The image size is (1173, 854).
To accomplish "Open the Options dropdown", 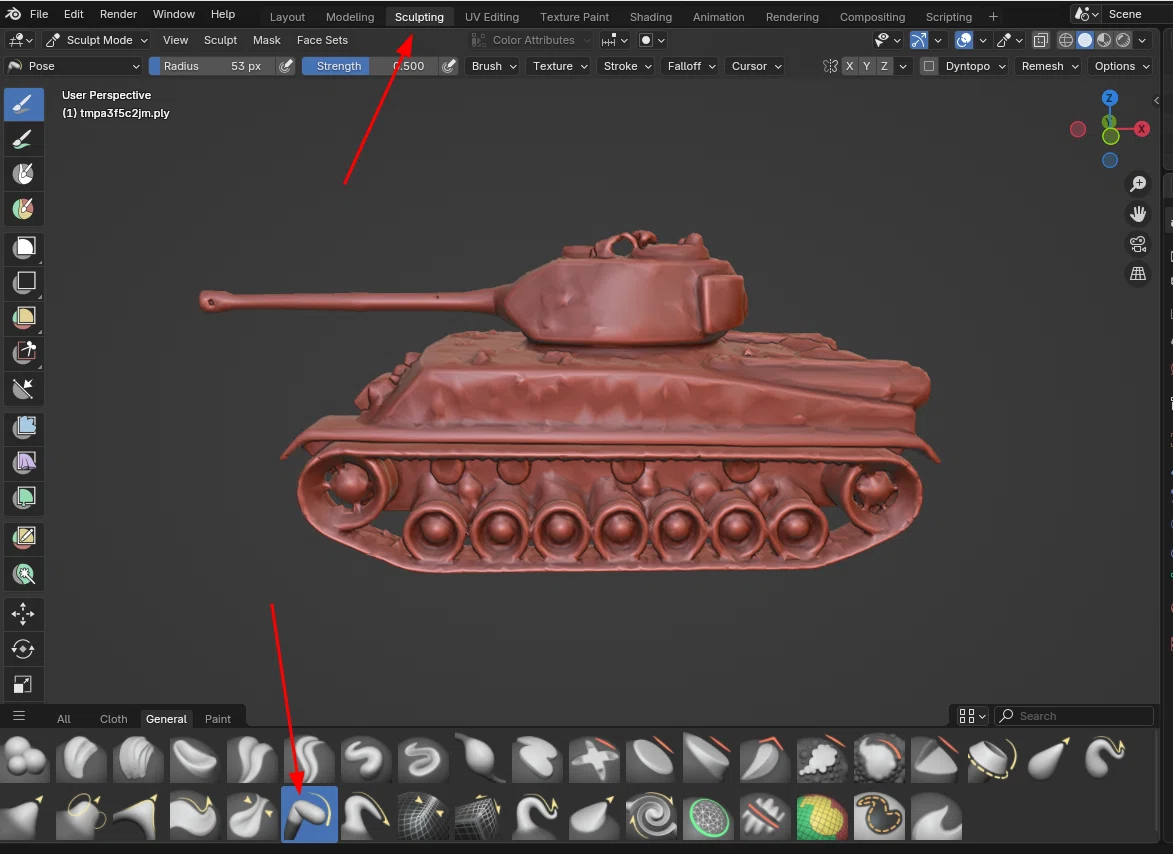I will coord(1121,66).
